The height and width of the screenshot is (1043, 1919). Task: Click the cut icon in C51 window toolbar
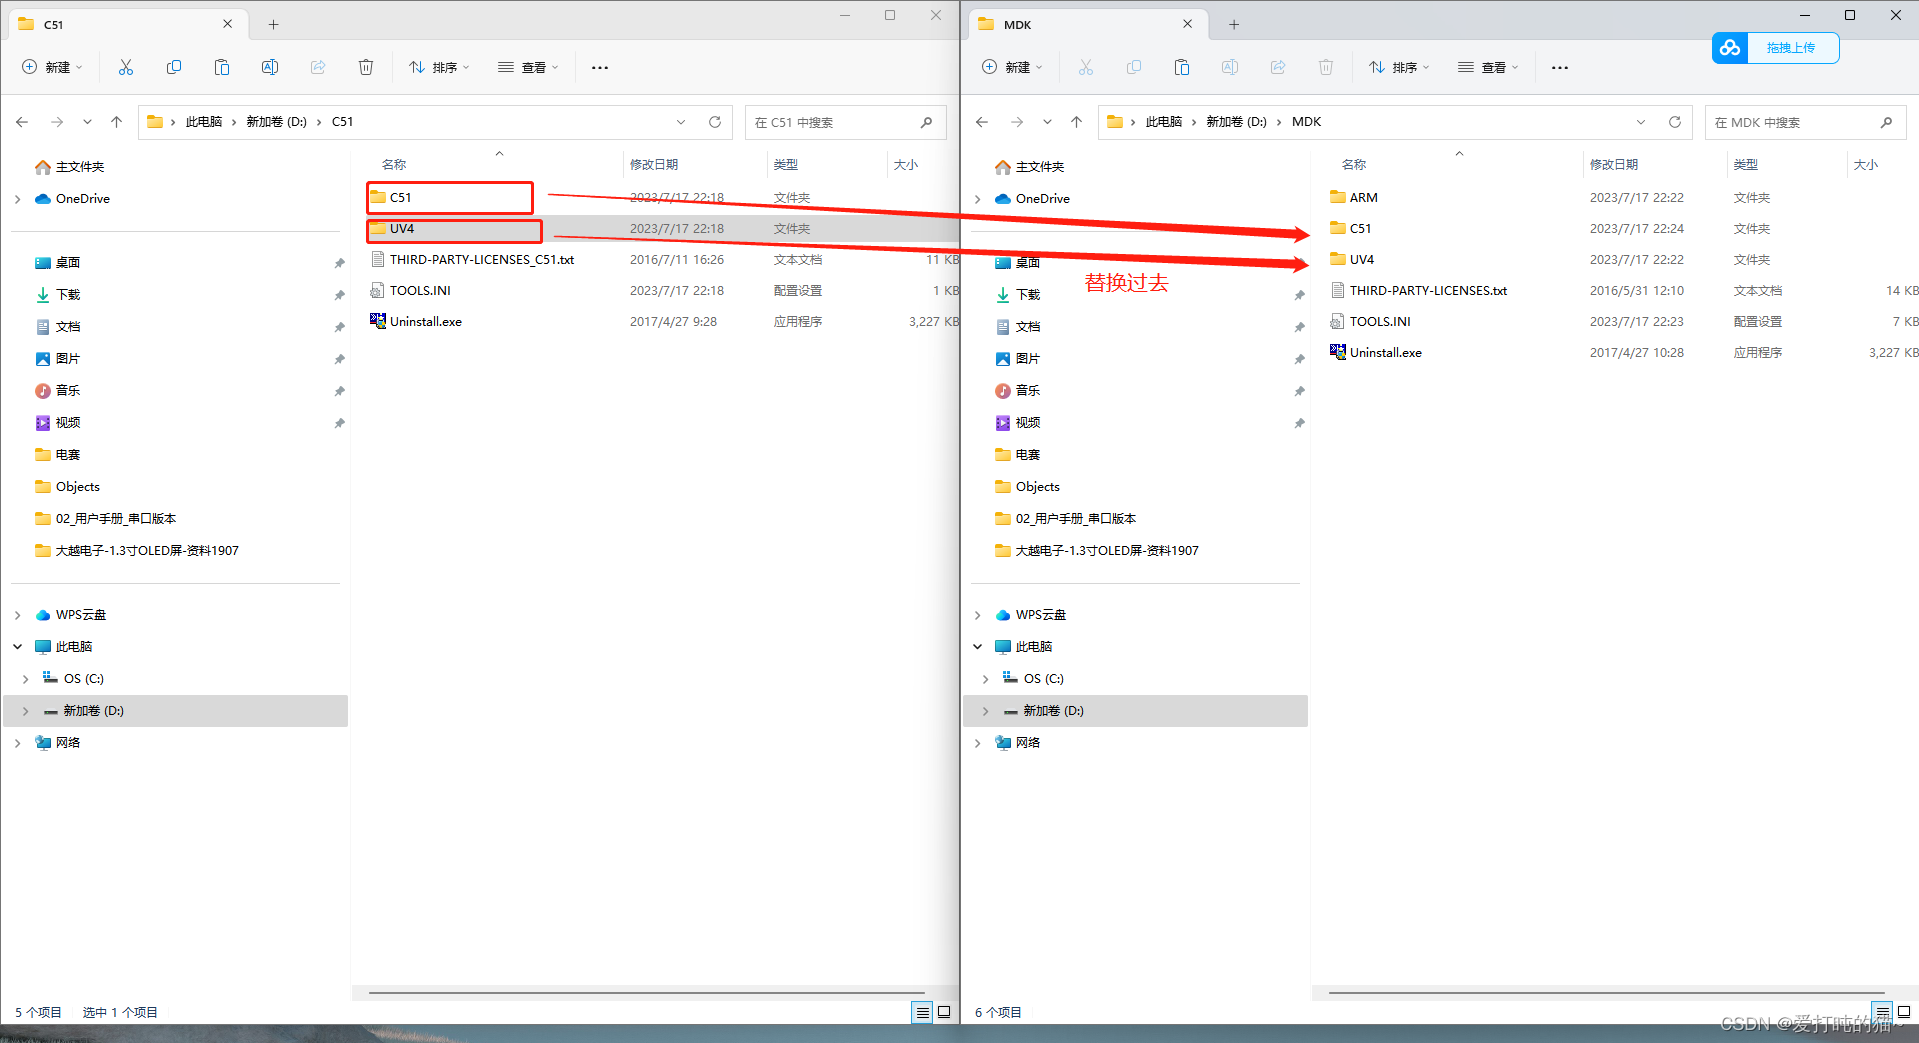click(126, 67)
